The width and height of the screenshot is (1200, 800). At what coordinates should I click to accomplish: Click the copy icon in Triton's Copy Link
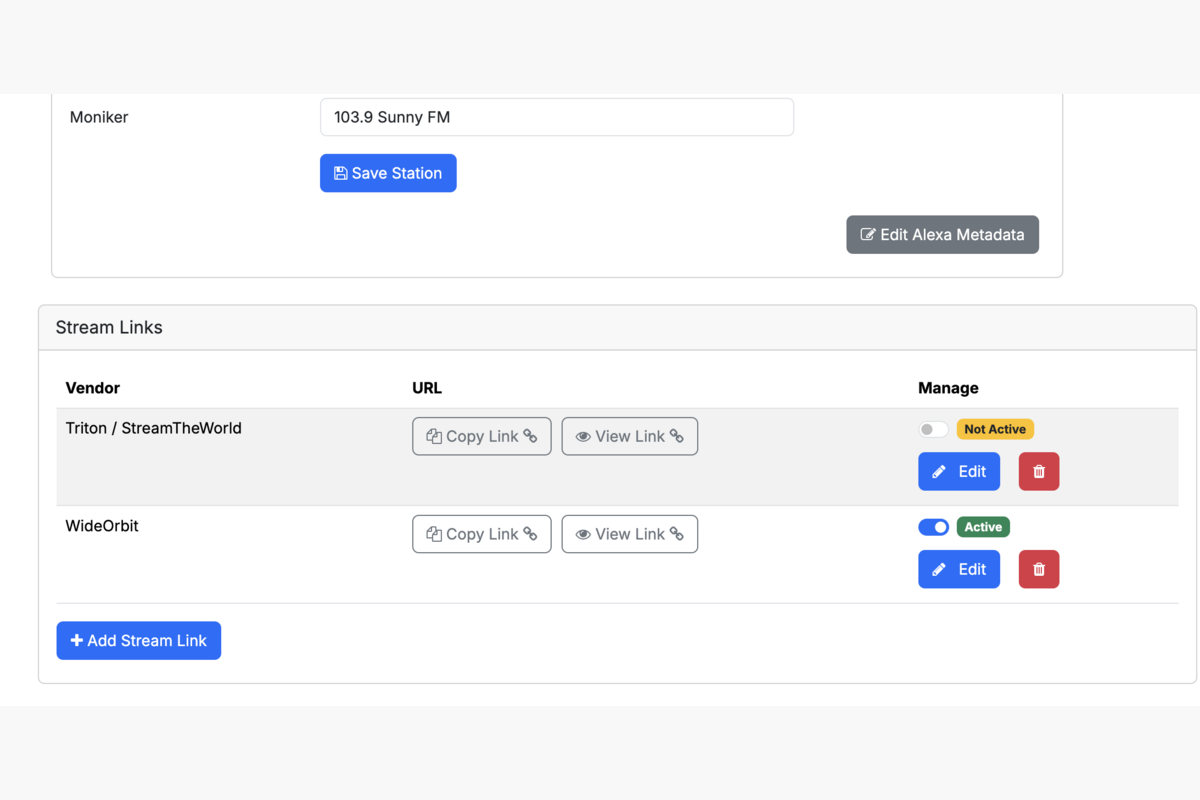[x=434, y=436]
